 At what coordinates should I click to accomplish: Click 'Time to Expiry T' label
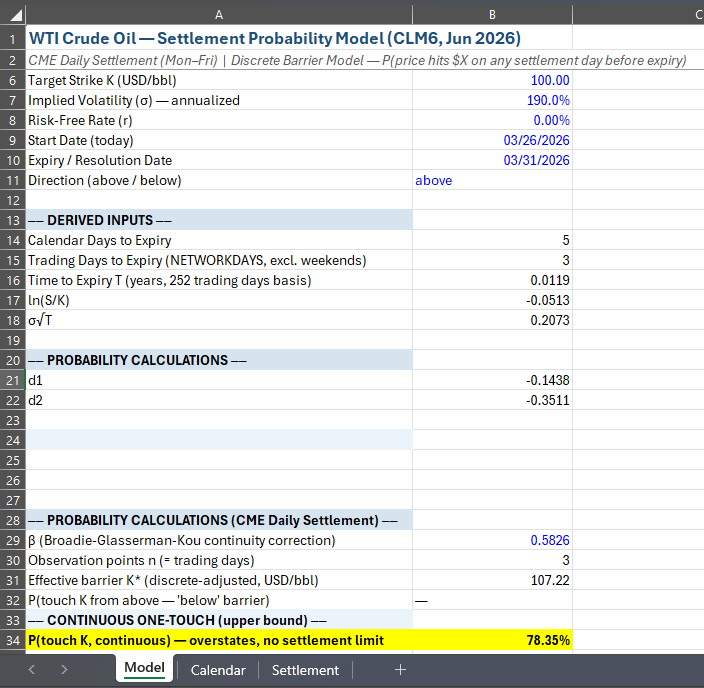[x=170, y=280]
